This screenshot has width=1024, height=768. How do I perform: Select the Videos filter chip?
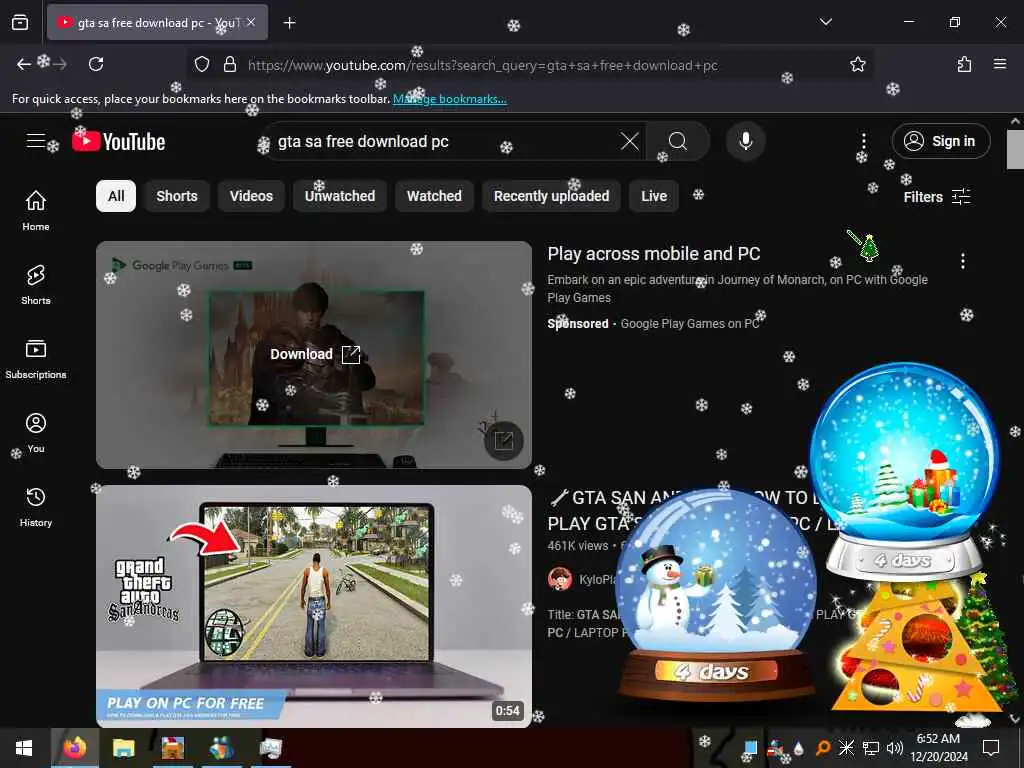click(x=251, y=196)
